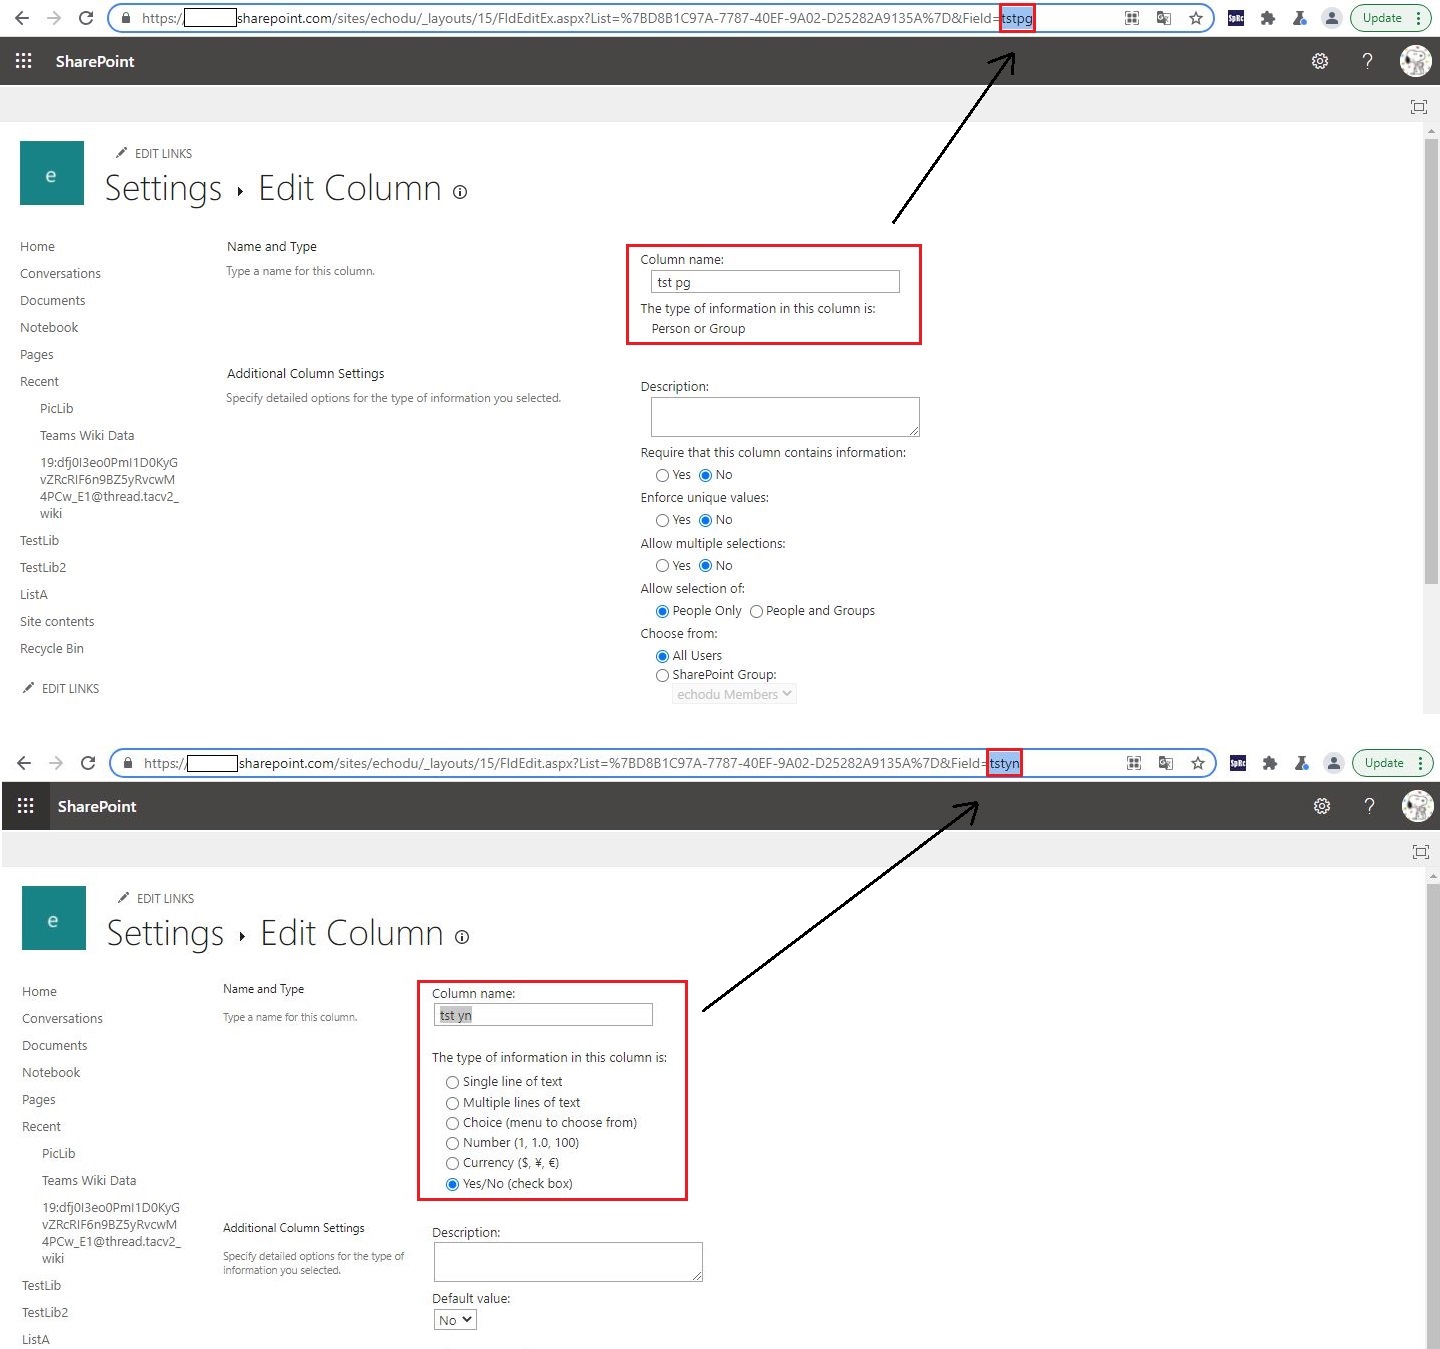Go to the Conversations section
This screenshot has height=1349, width=1440.
pos(60,273)
